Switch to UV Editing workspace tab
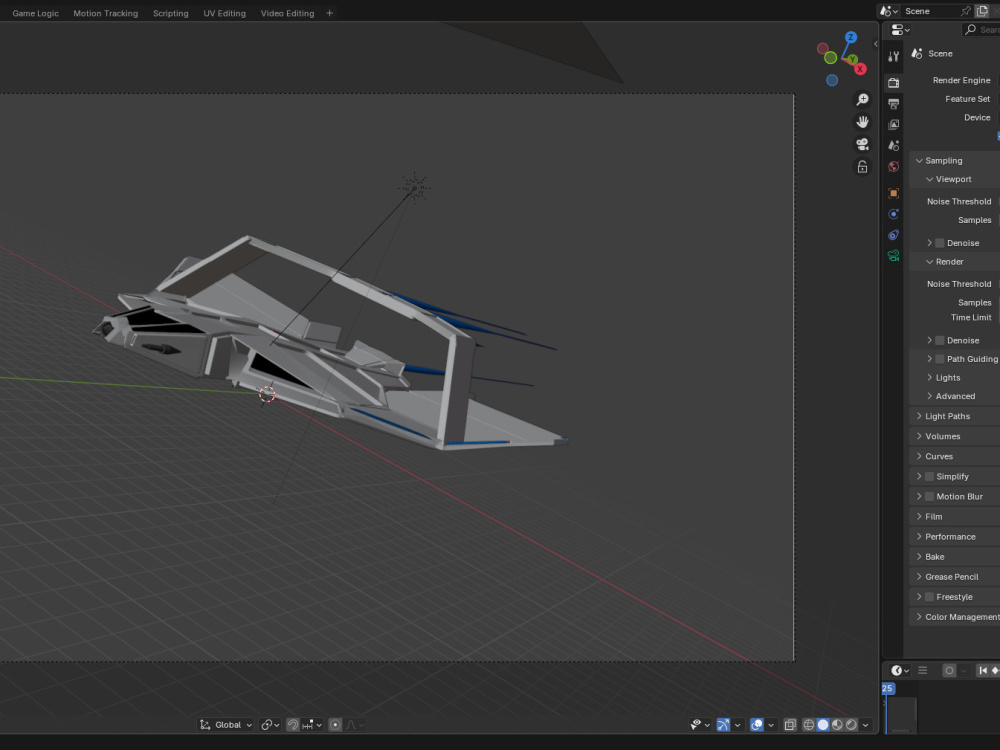 224,13
